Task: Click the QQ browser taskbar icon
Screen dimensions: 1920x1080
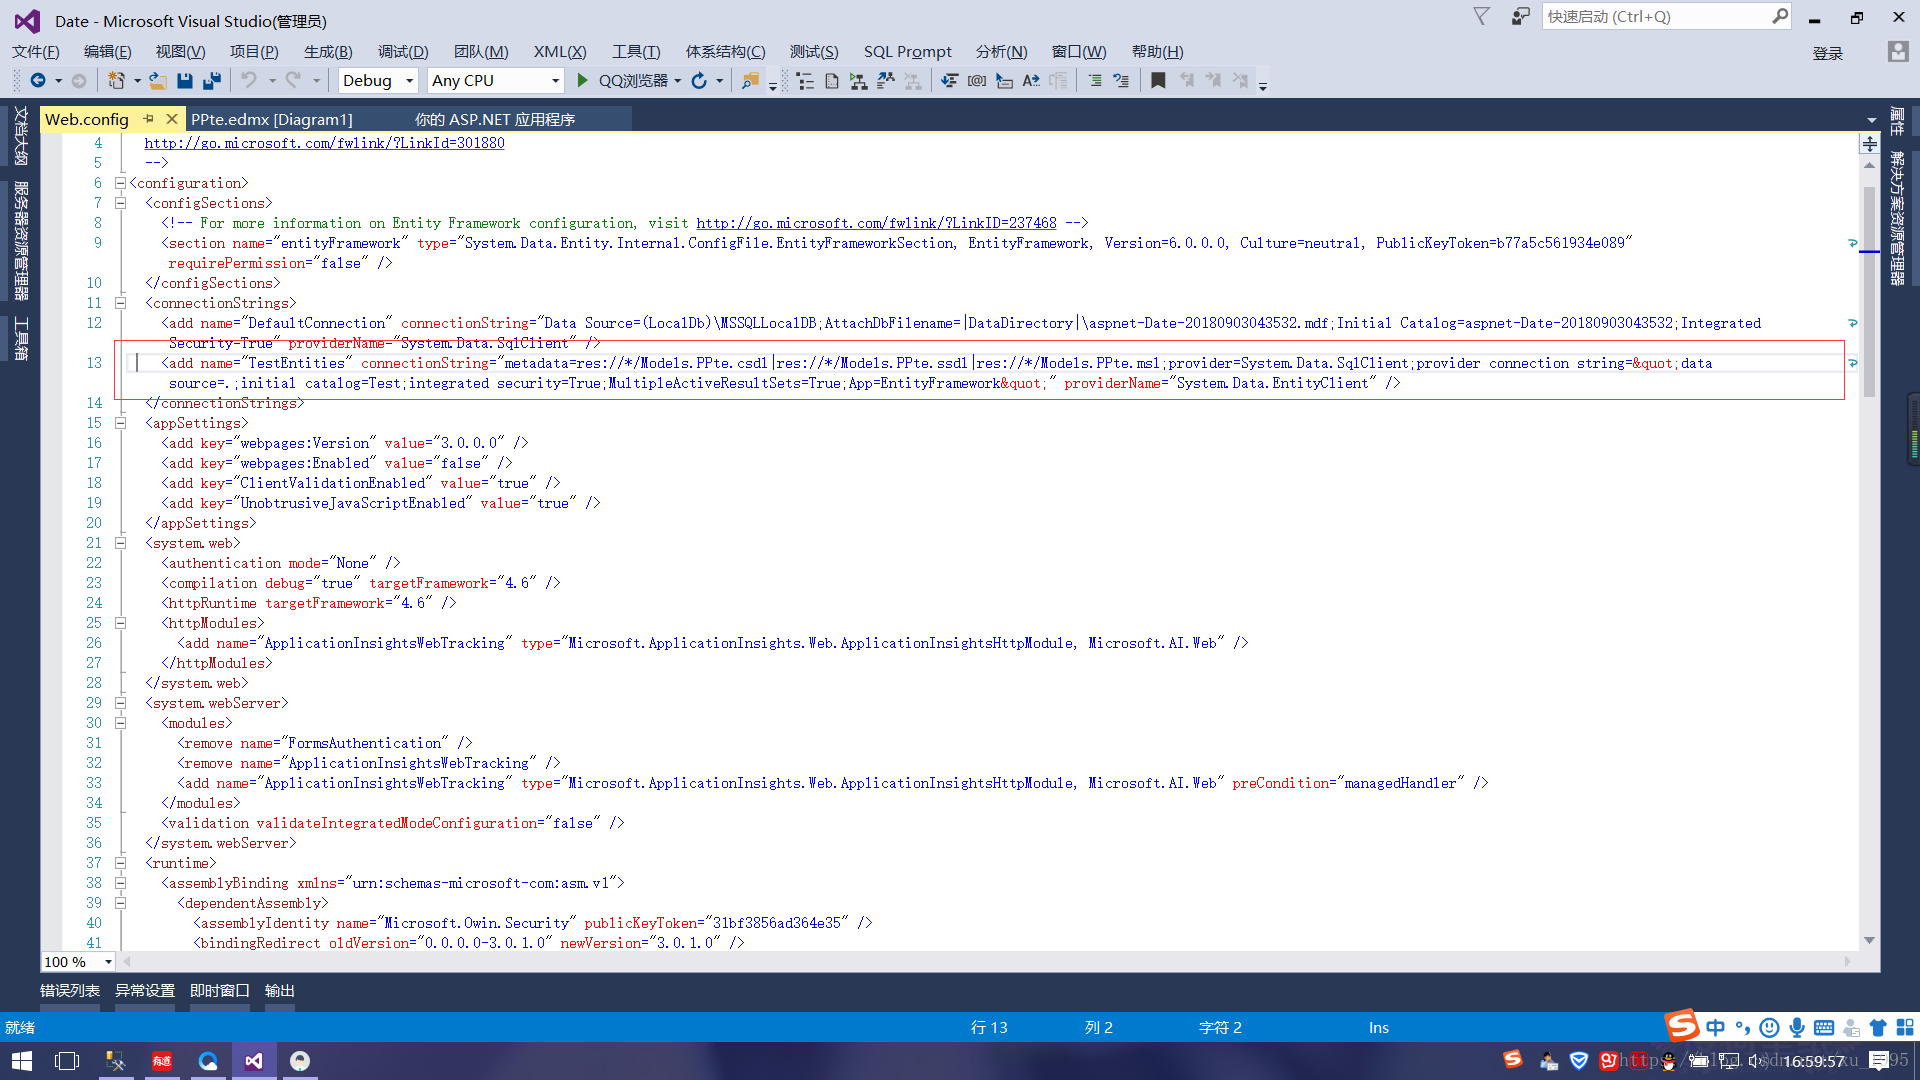Action: [x=208, y=1061]
